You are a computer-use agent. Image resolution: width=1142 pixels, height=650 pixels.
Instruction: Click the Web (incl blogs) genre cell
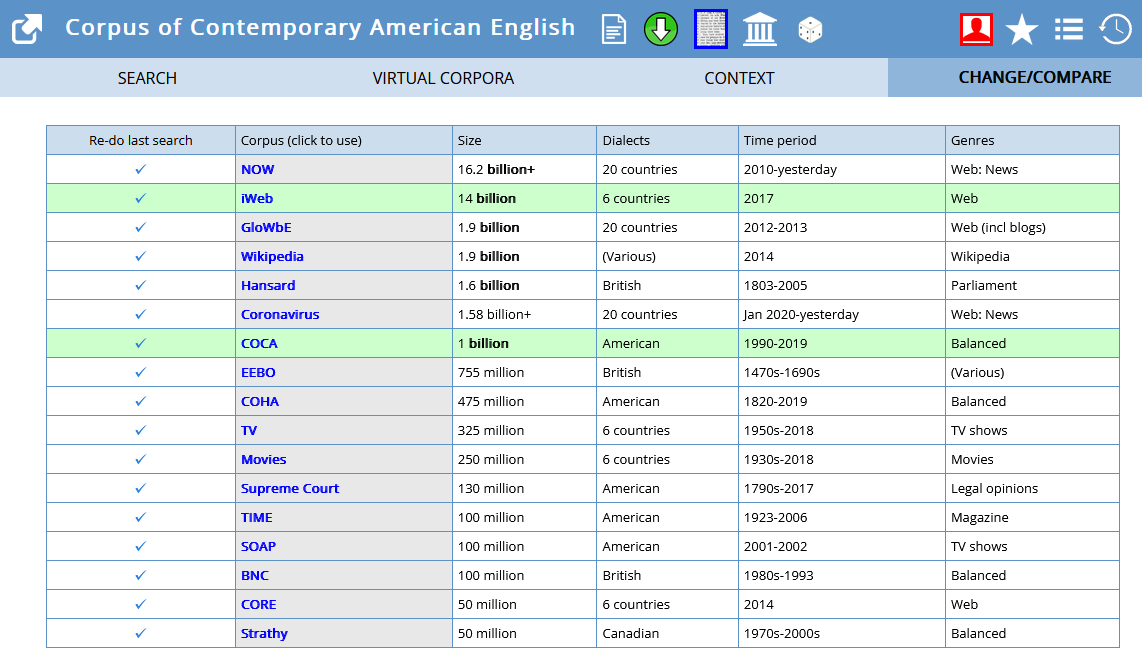(1032, 227)
